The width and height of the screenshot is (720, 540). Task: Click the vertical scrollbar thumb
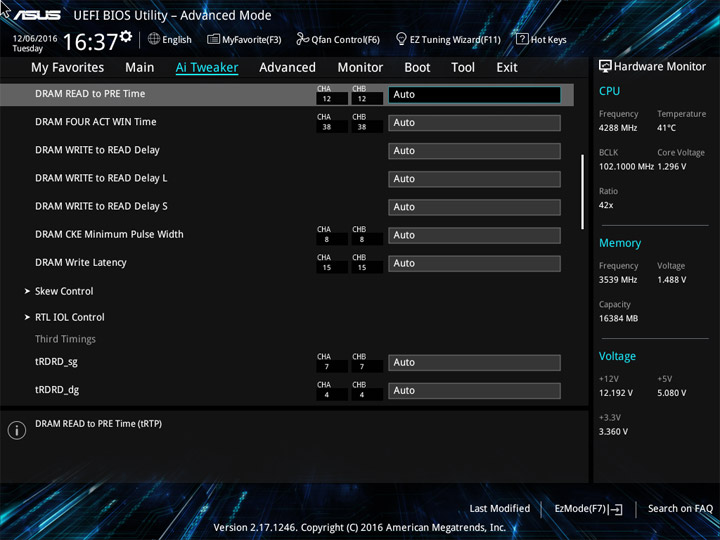coord(583,191)
